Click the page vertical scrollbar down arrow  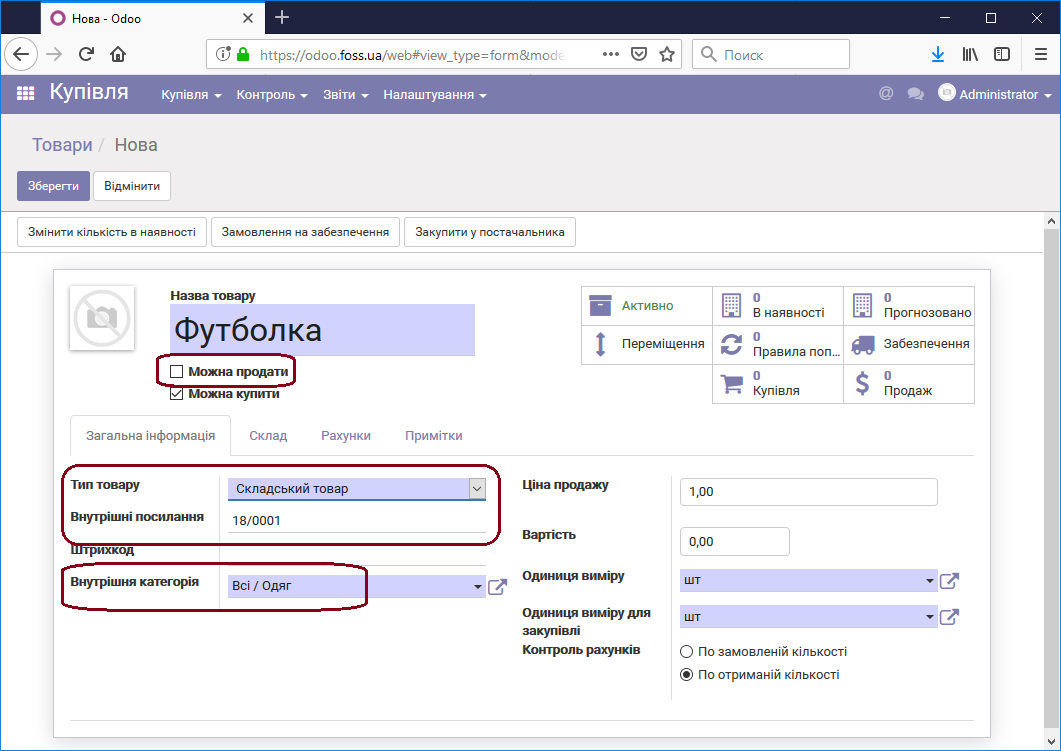tap(1051, 740)
